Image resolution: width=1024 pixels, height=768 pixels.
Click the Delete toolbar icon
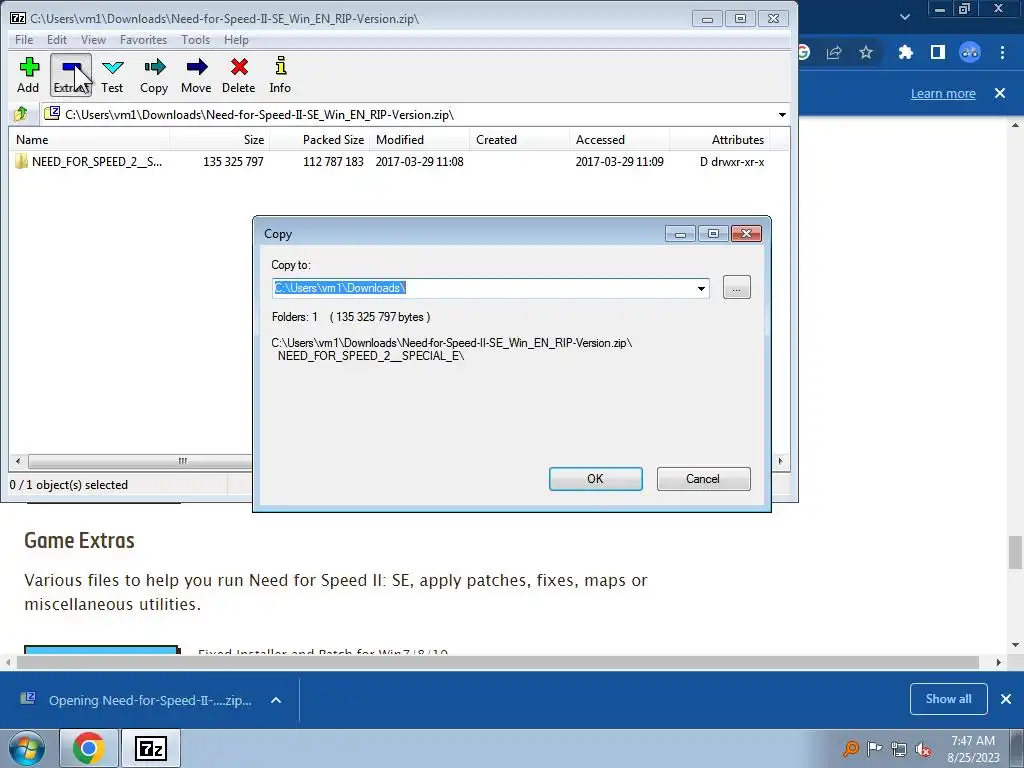(x=238, y=75)
